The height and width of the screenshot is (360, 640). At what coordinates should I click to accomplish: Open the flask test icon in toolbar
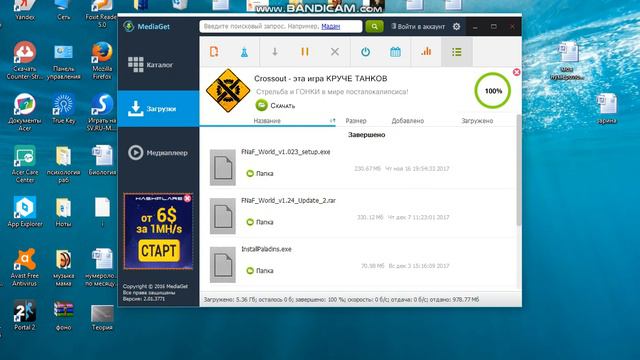click(x=244, y=52)
